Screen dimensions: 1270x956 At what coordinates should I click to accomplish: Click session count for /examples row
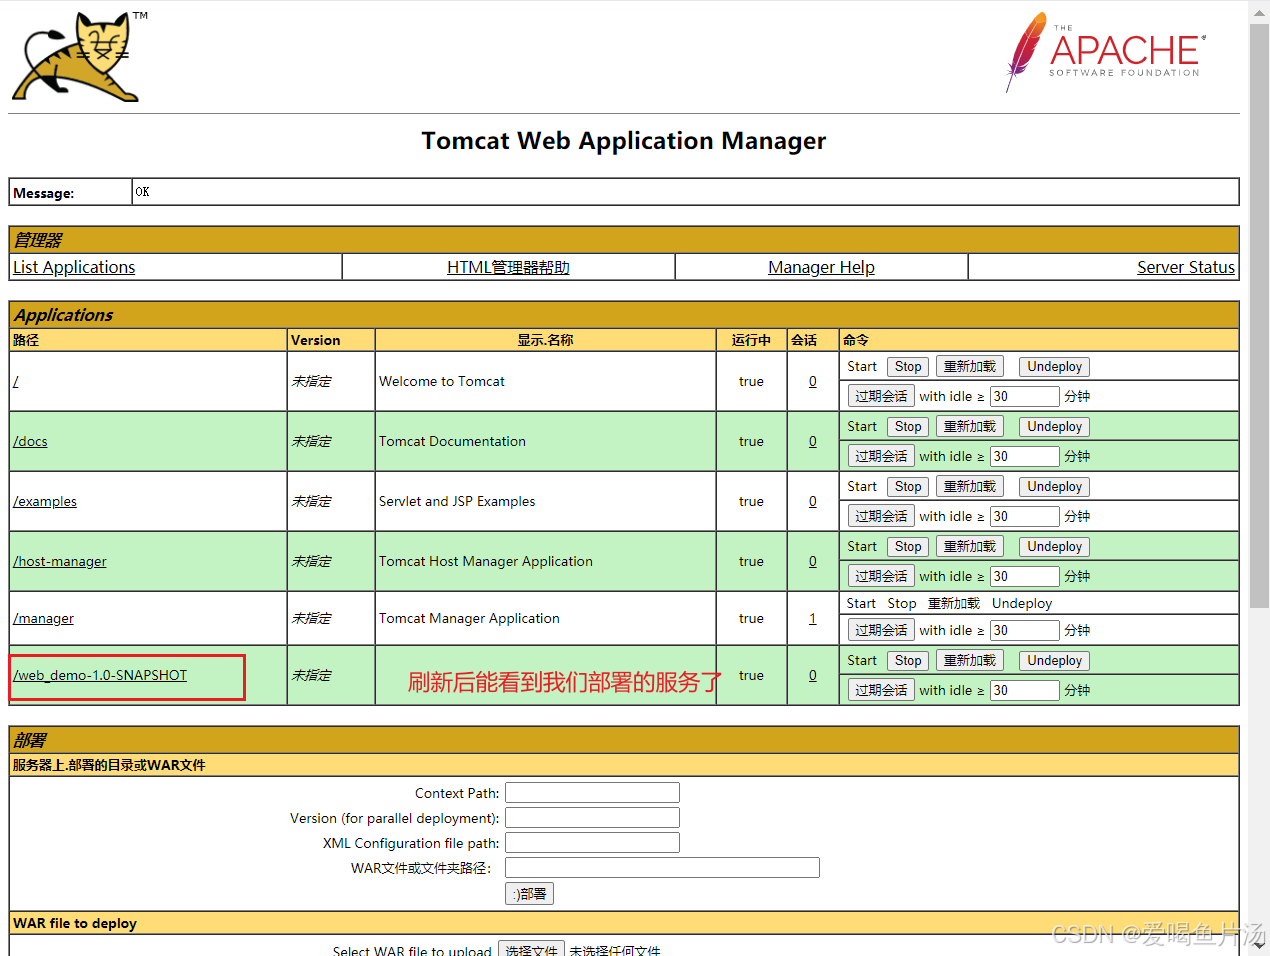coord(812,501)
